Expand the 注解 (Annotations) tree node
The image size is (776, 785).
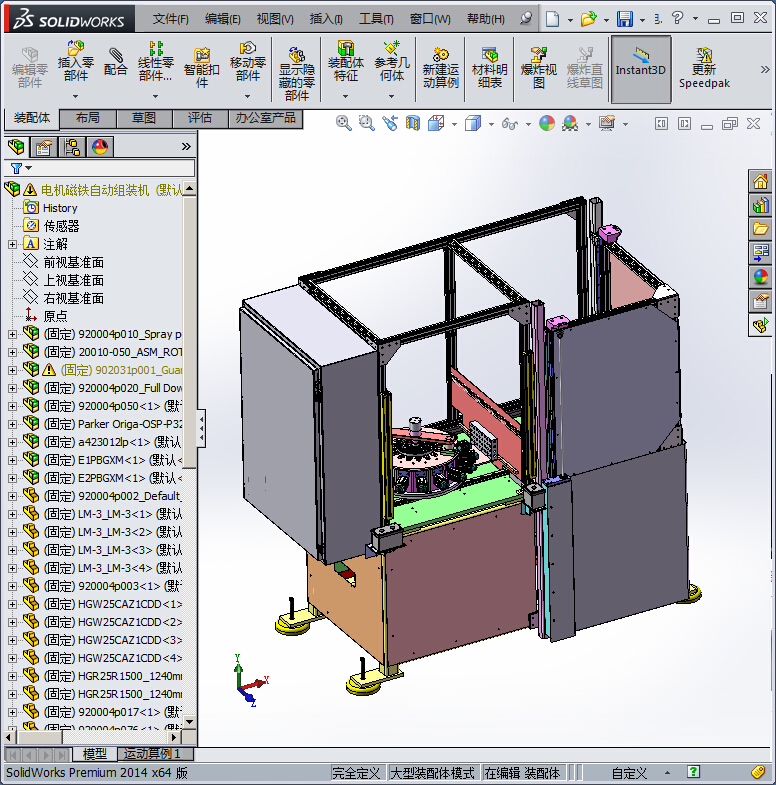point(13,244)
